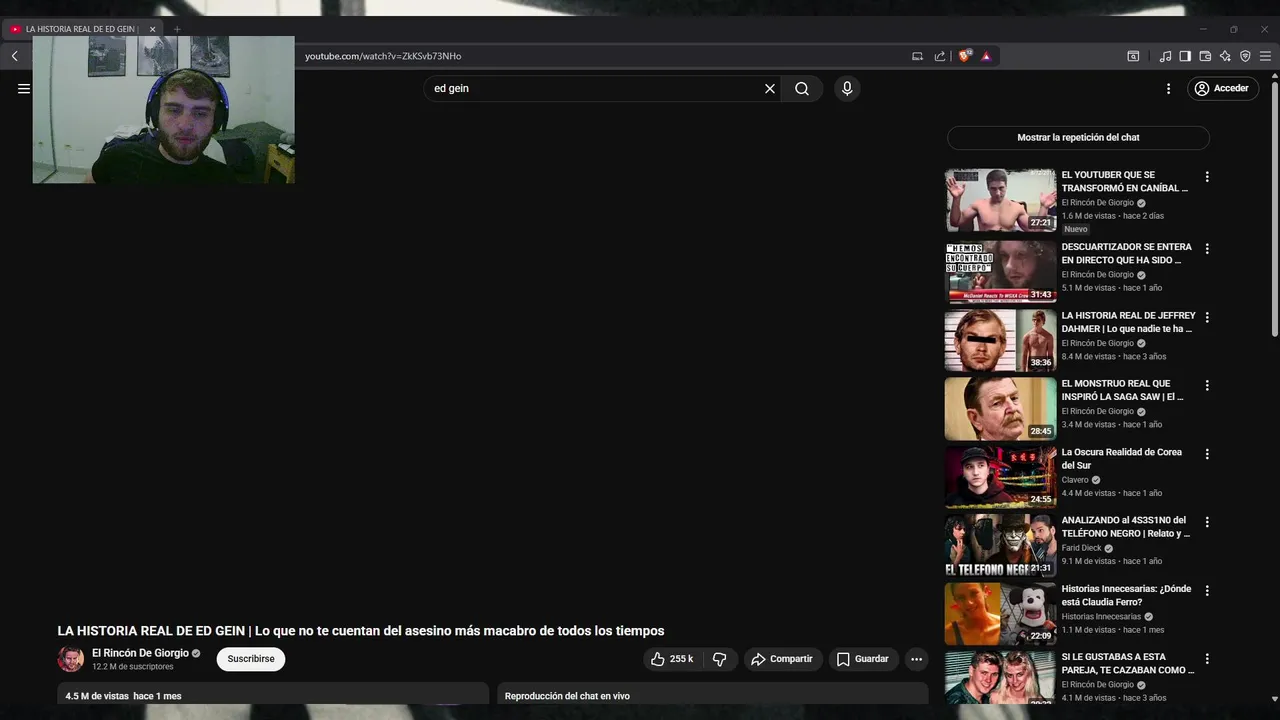
Task: Open the JEFFREY DAHMER video thumbnail
Action: [1000, 340]
